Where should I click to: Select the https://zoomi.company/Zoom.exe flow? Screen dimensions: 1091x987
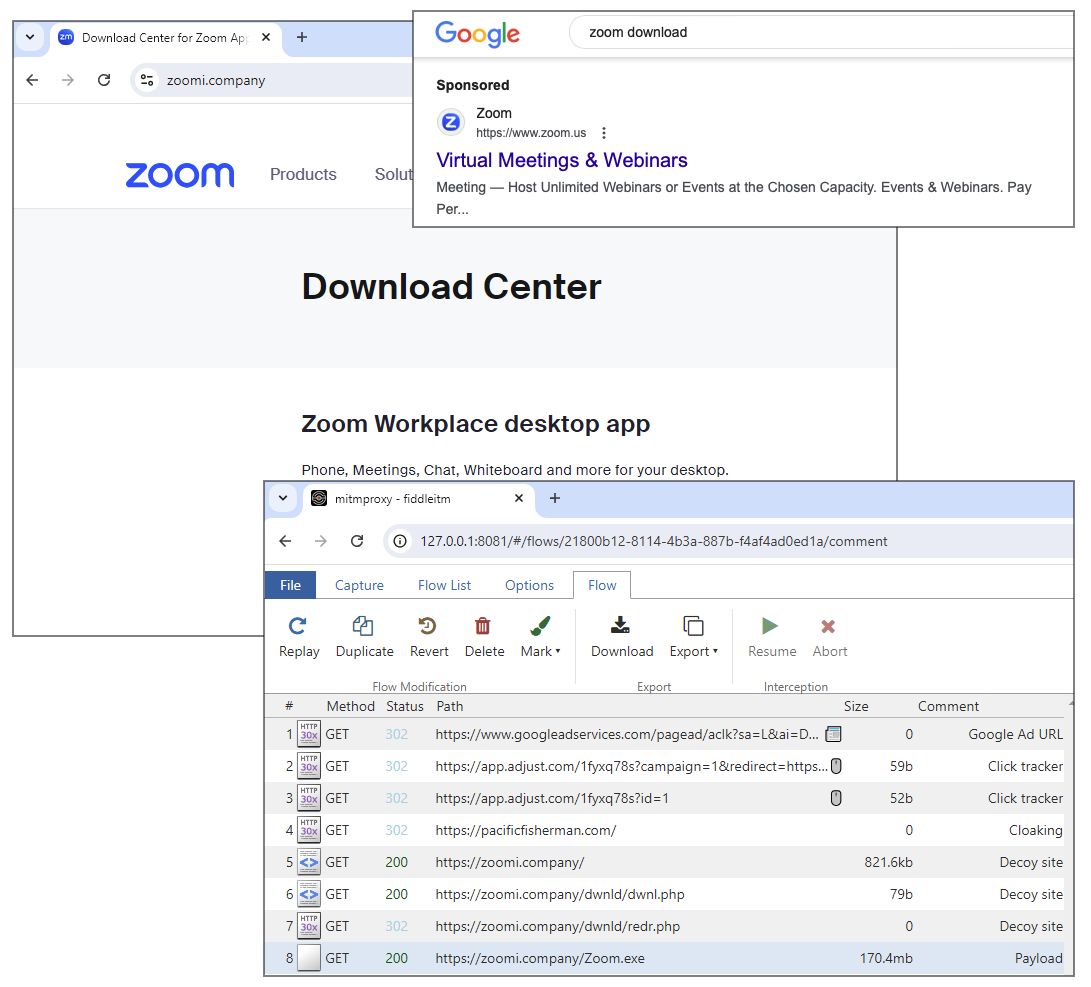(664, 958)
